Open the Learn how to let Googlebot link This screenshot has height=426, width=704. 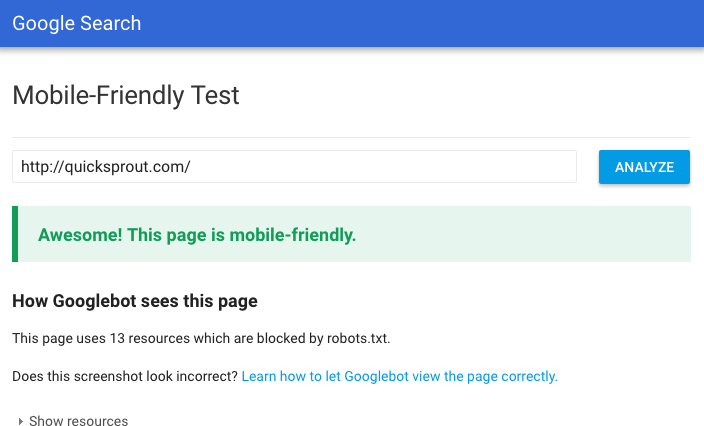[x=399, y=376]
